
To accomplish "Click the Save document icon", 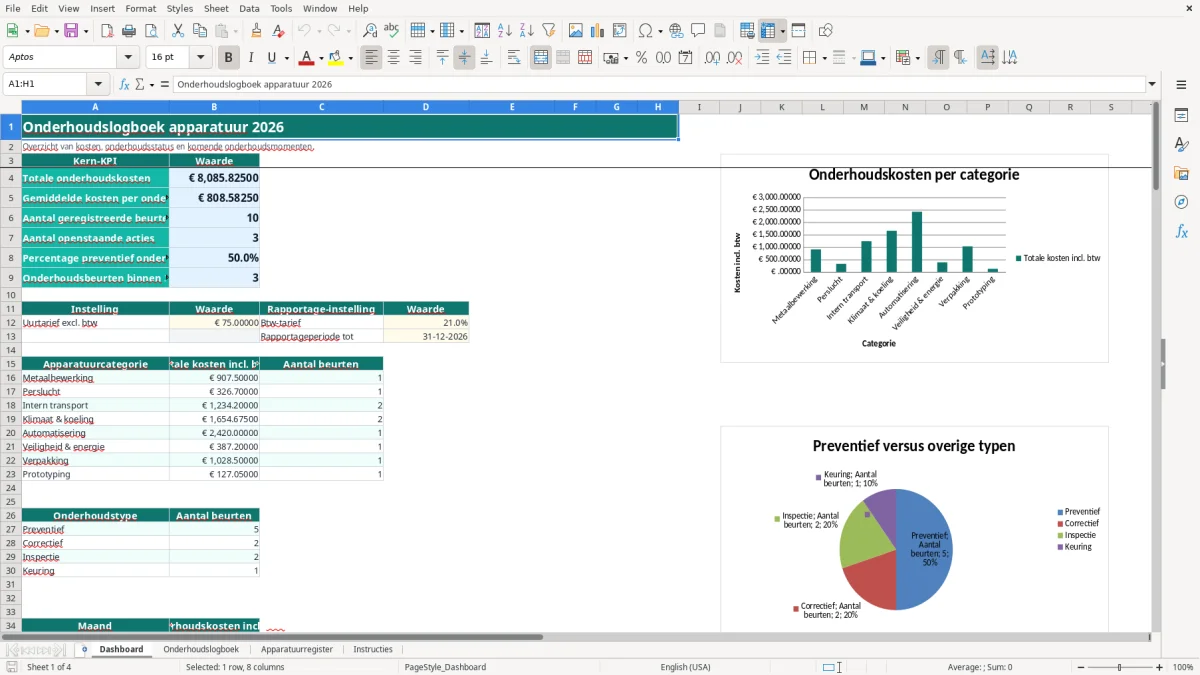I will click(x=71, y=31).
